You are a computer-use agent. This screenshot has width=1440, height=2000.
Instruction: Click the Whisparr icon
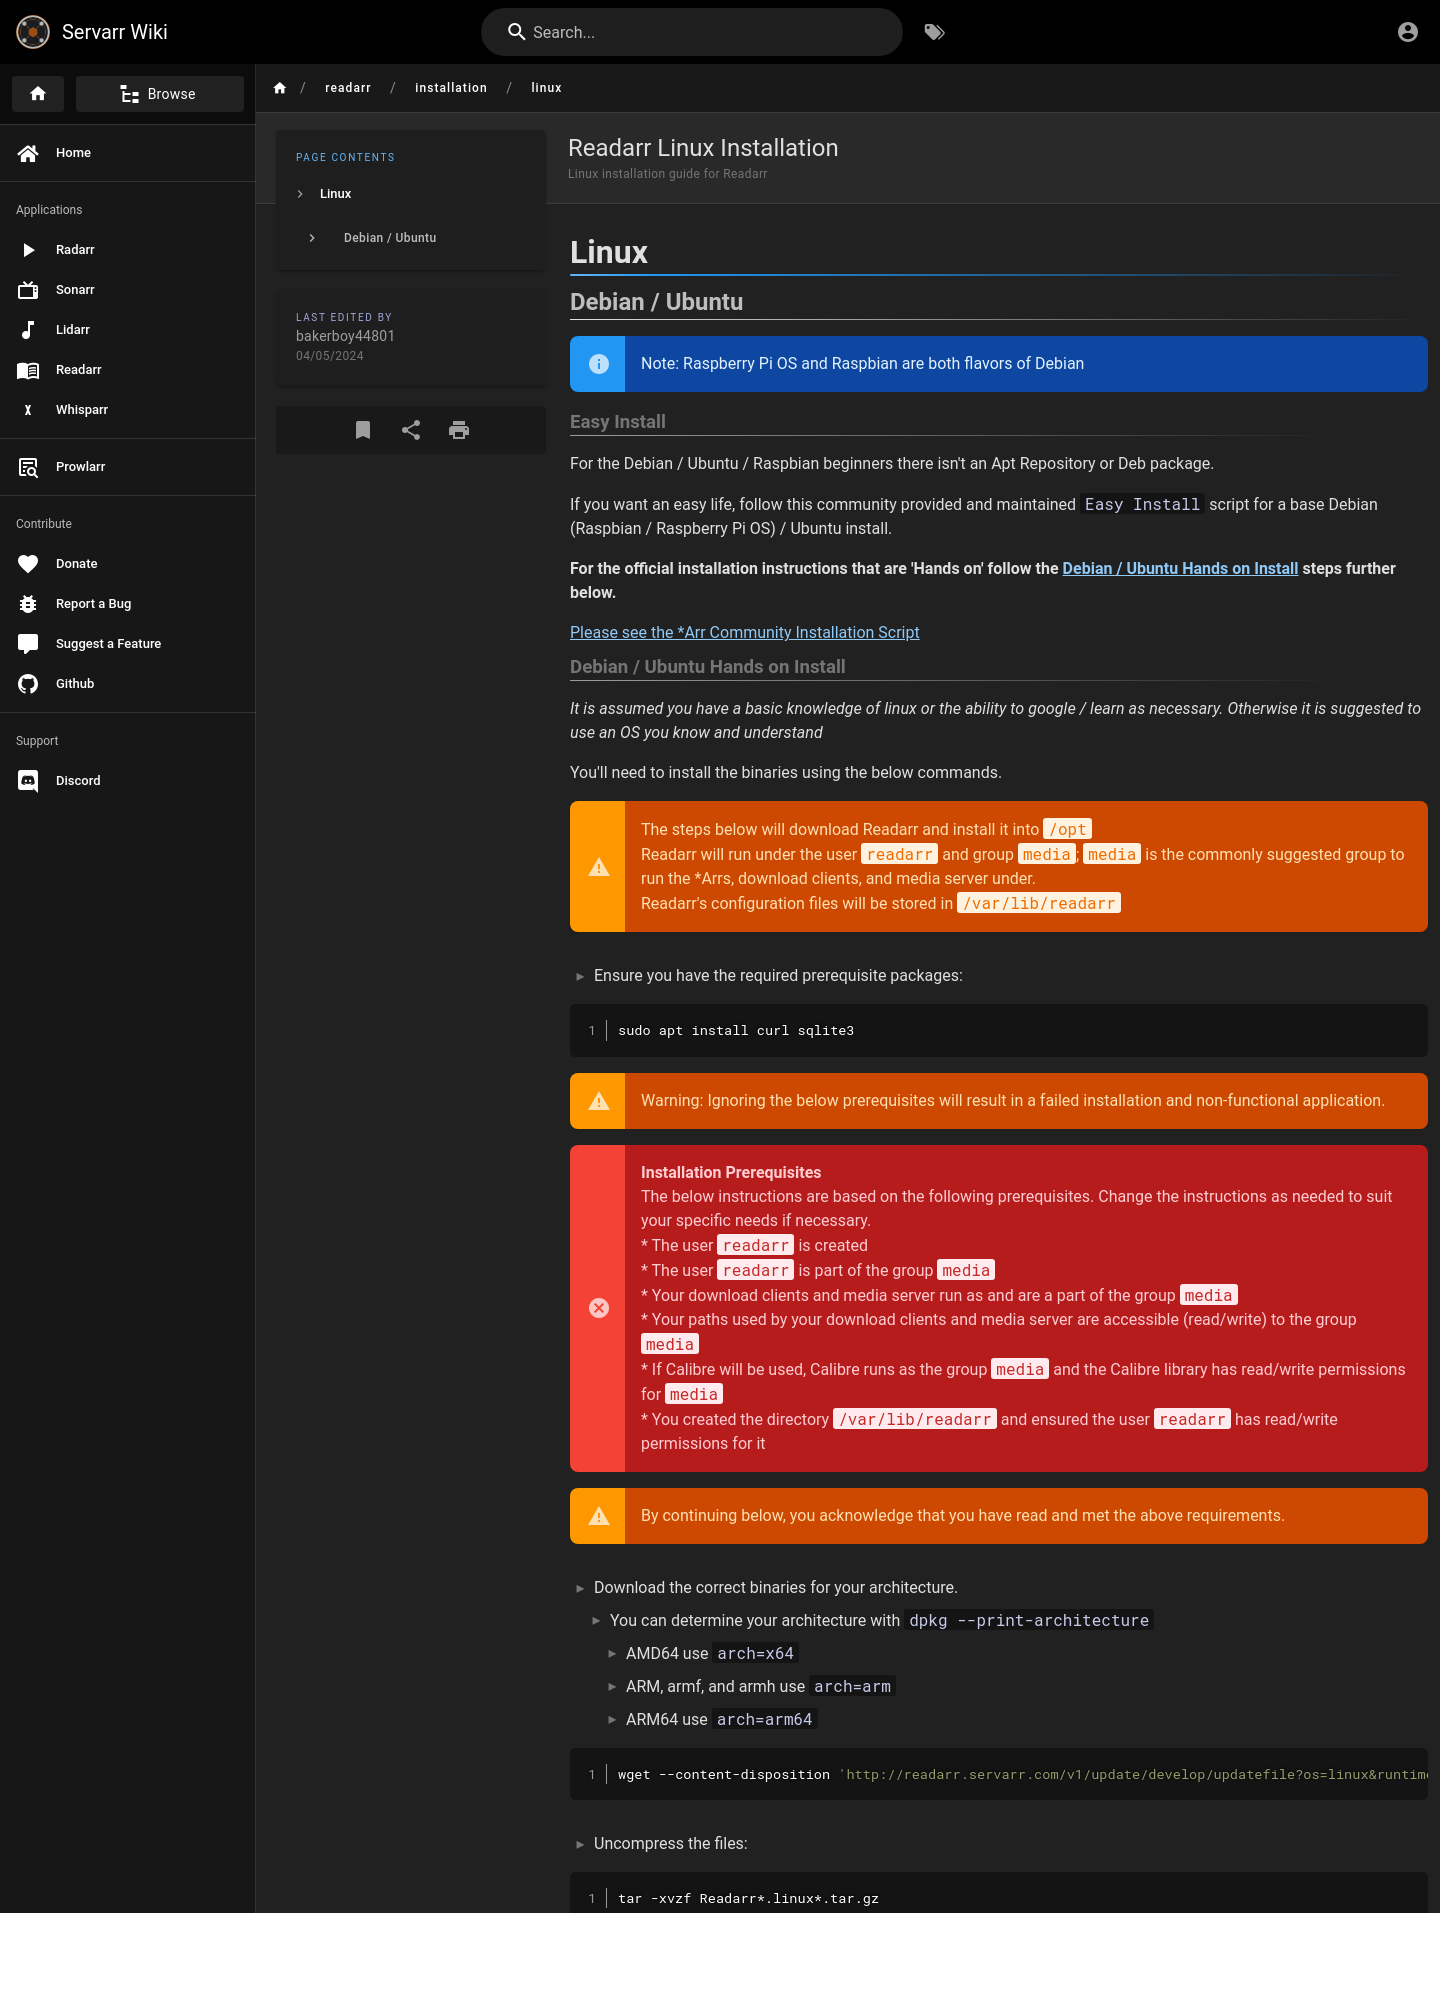[28, 410]
